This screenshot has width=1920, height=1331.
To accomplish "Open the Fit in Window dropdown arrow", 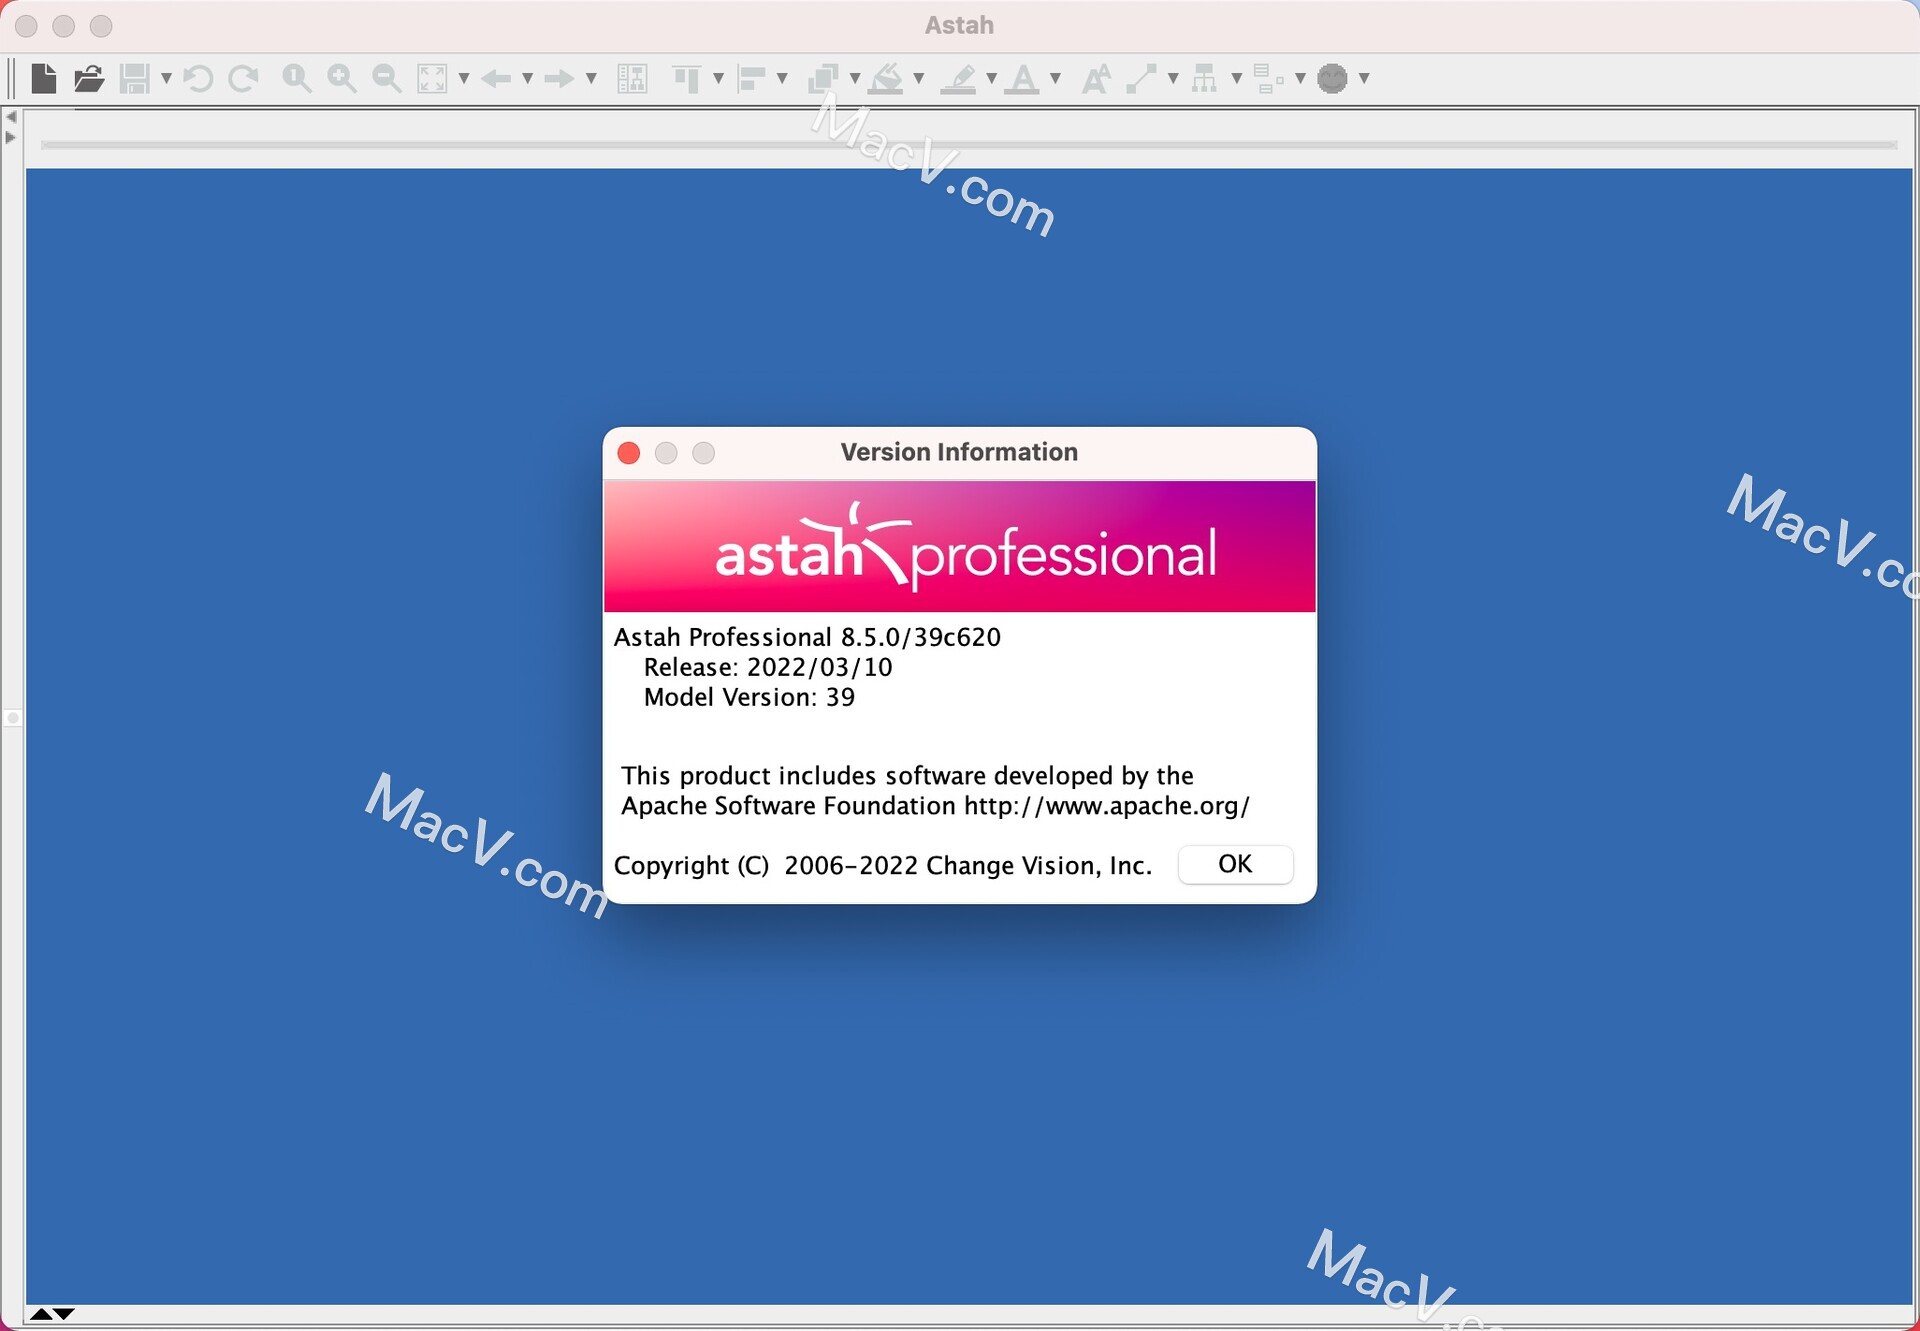I will (464, 78).
